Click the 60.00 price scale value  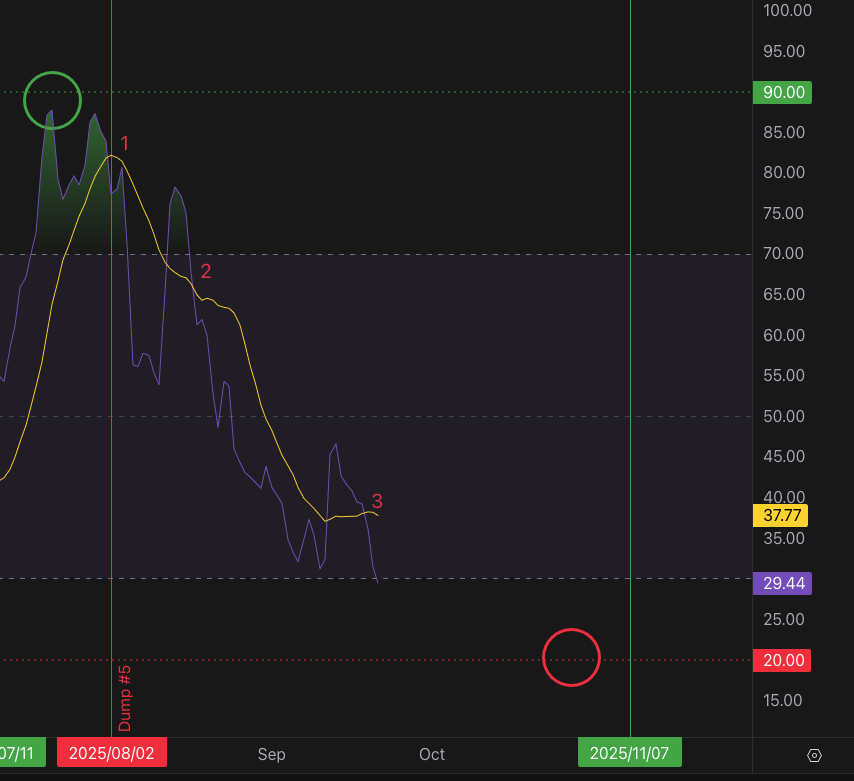[784, 335]
